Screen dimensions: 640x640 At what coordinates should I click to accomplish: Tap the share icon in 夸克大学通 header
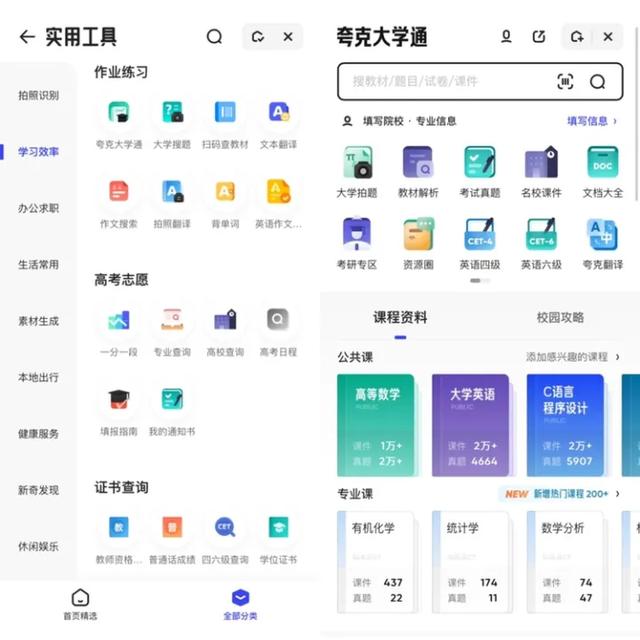click(539, 37)
